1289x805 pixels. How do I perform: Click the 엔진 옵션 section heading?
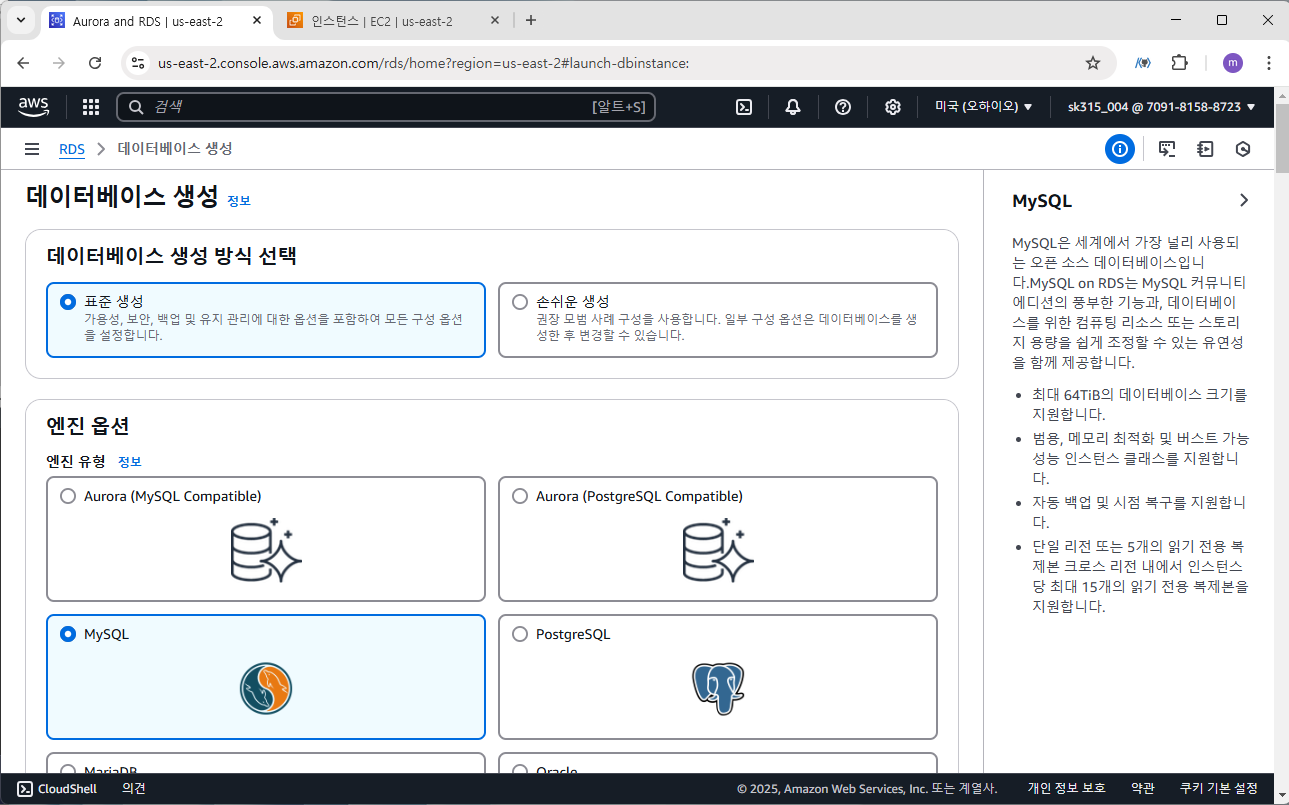point(88,426)
